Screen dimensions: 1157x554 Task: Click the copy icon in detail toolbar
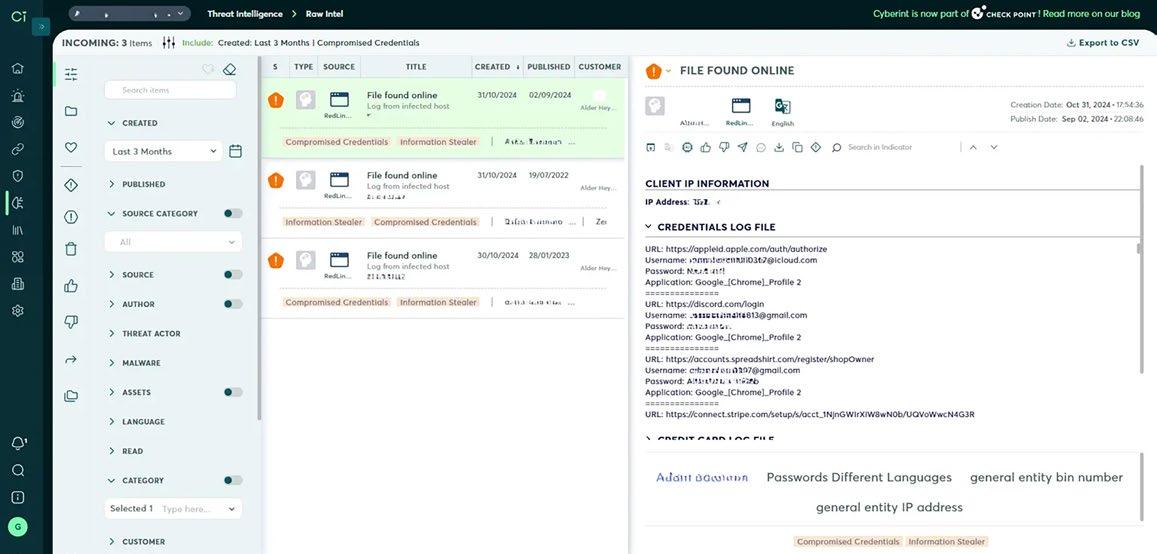pyautogui.click(x=797, y=148)
